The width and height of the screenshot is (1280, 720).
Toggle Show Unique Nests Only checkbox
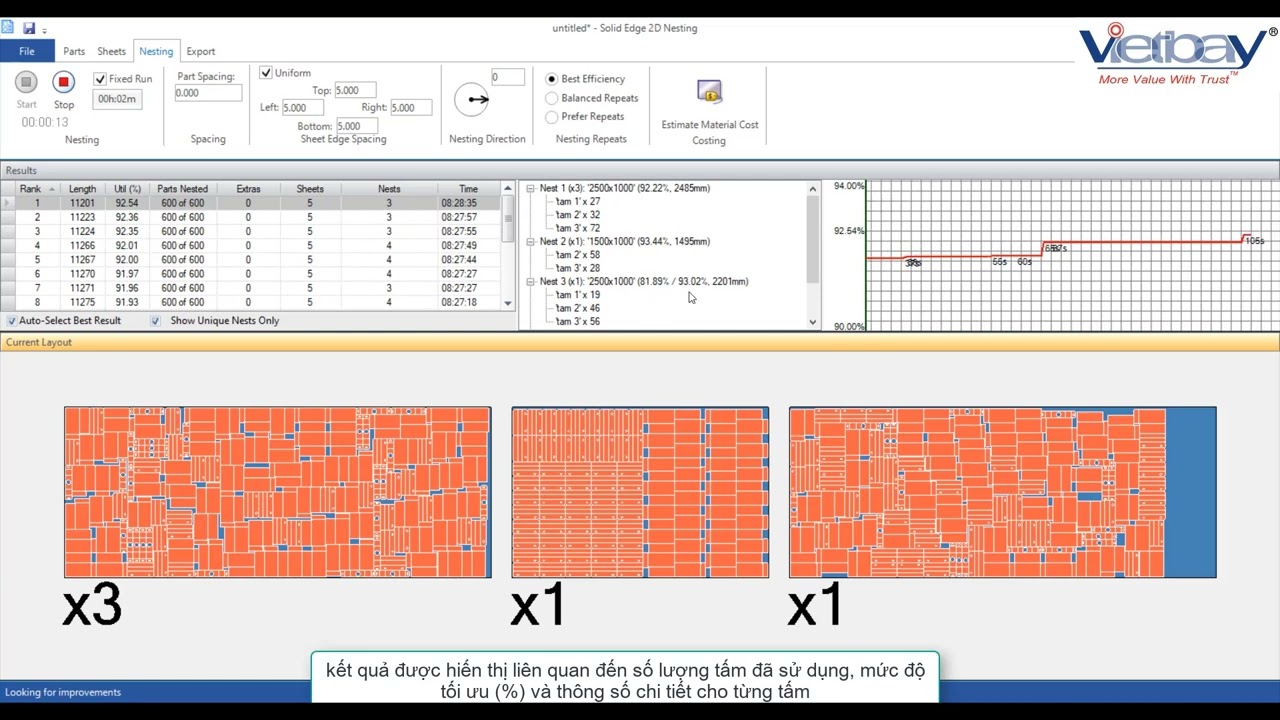(x=155, y=321)
